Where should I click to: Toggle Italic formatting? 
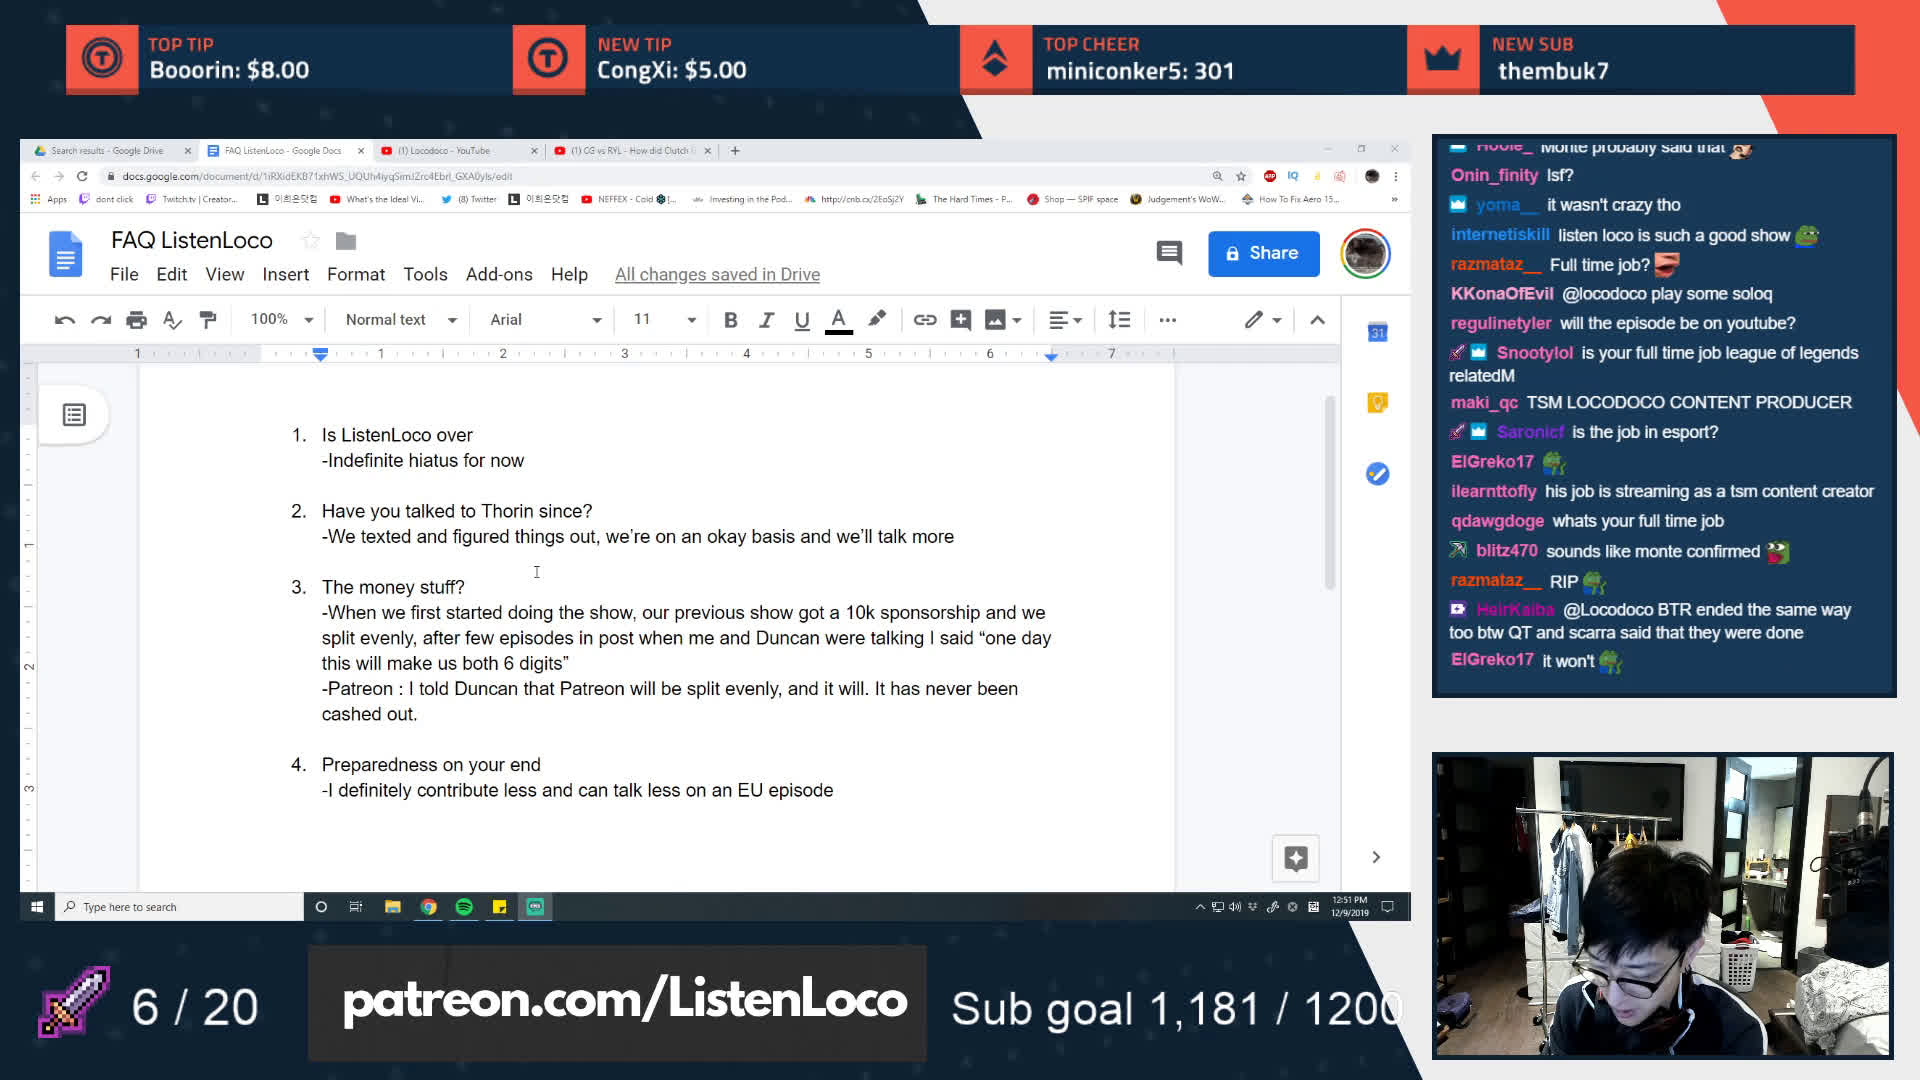[766, 320]
